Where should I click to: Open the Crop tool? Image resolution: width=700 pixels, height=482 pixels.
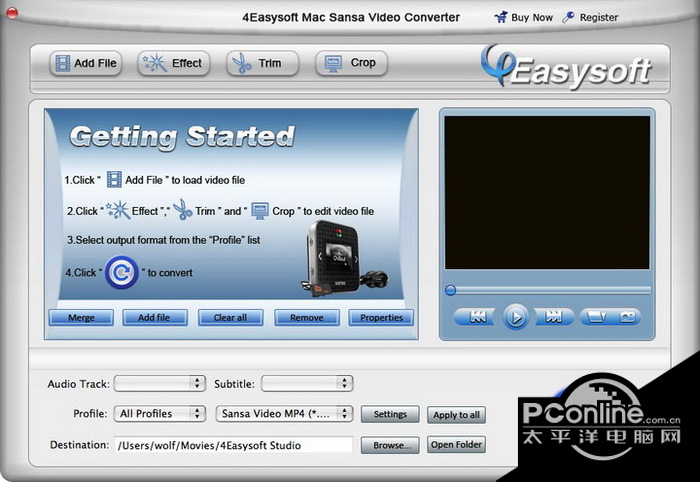tap(351, 63)
